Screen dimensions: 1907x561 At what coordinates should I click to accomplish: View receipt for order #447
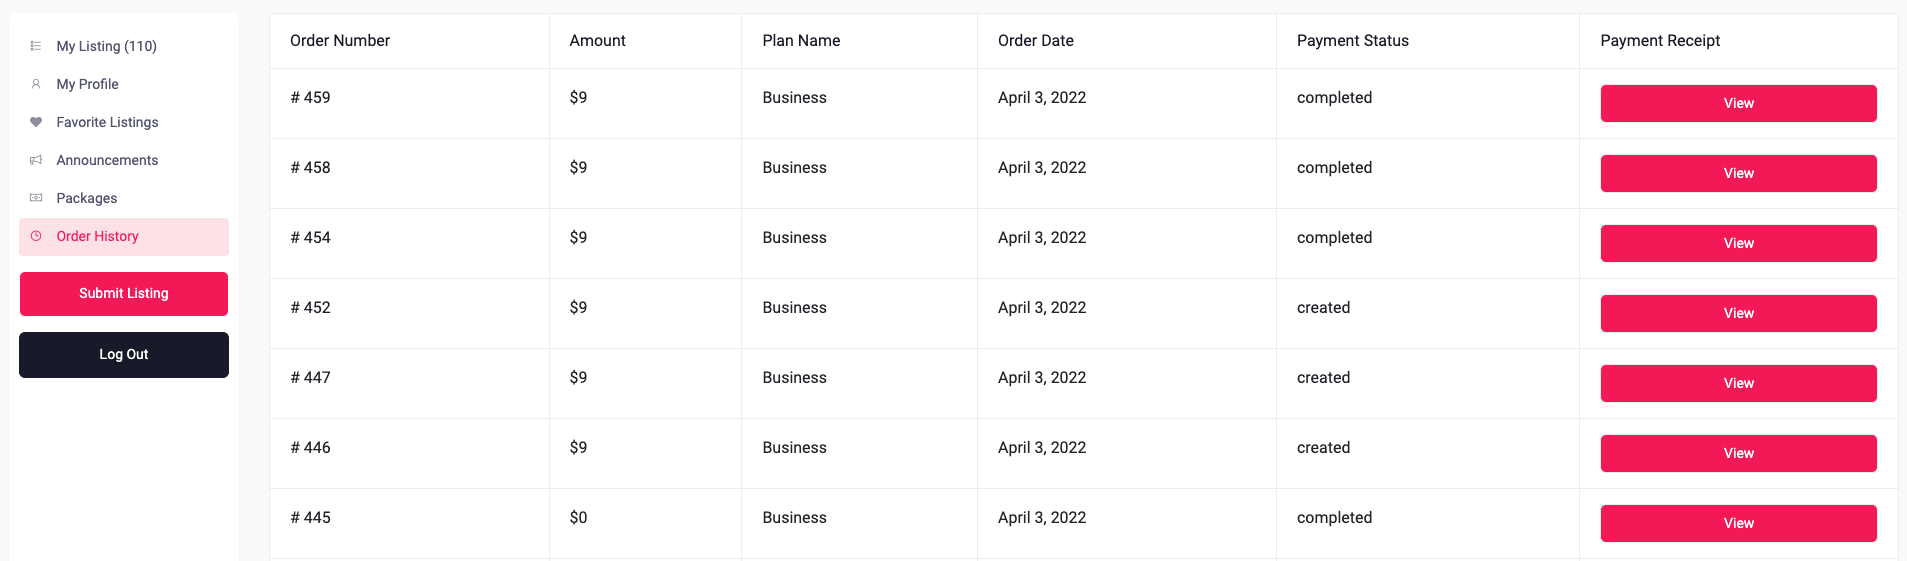pyautogui.click(x=1738, y=383)
